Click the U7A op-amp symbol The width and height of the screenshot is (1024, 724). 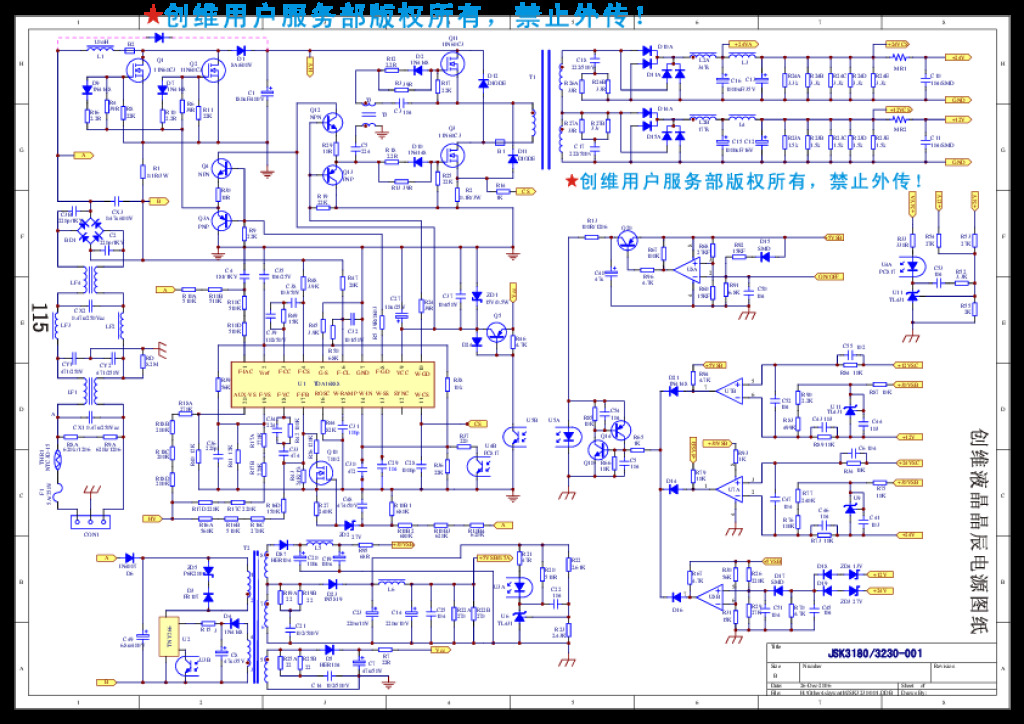pyautogui.click(x=729, y=489)
